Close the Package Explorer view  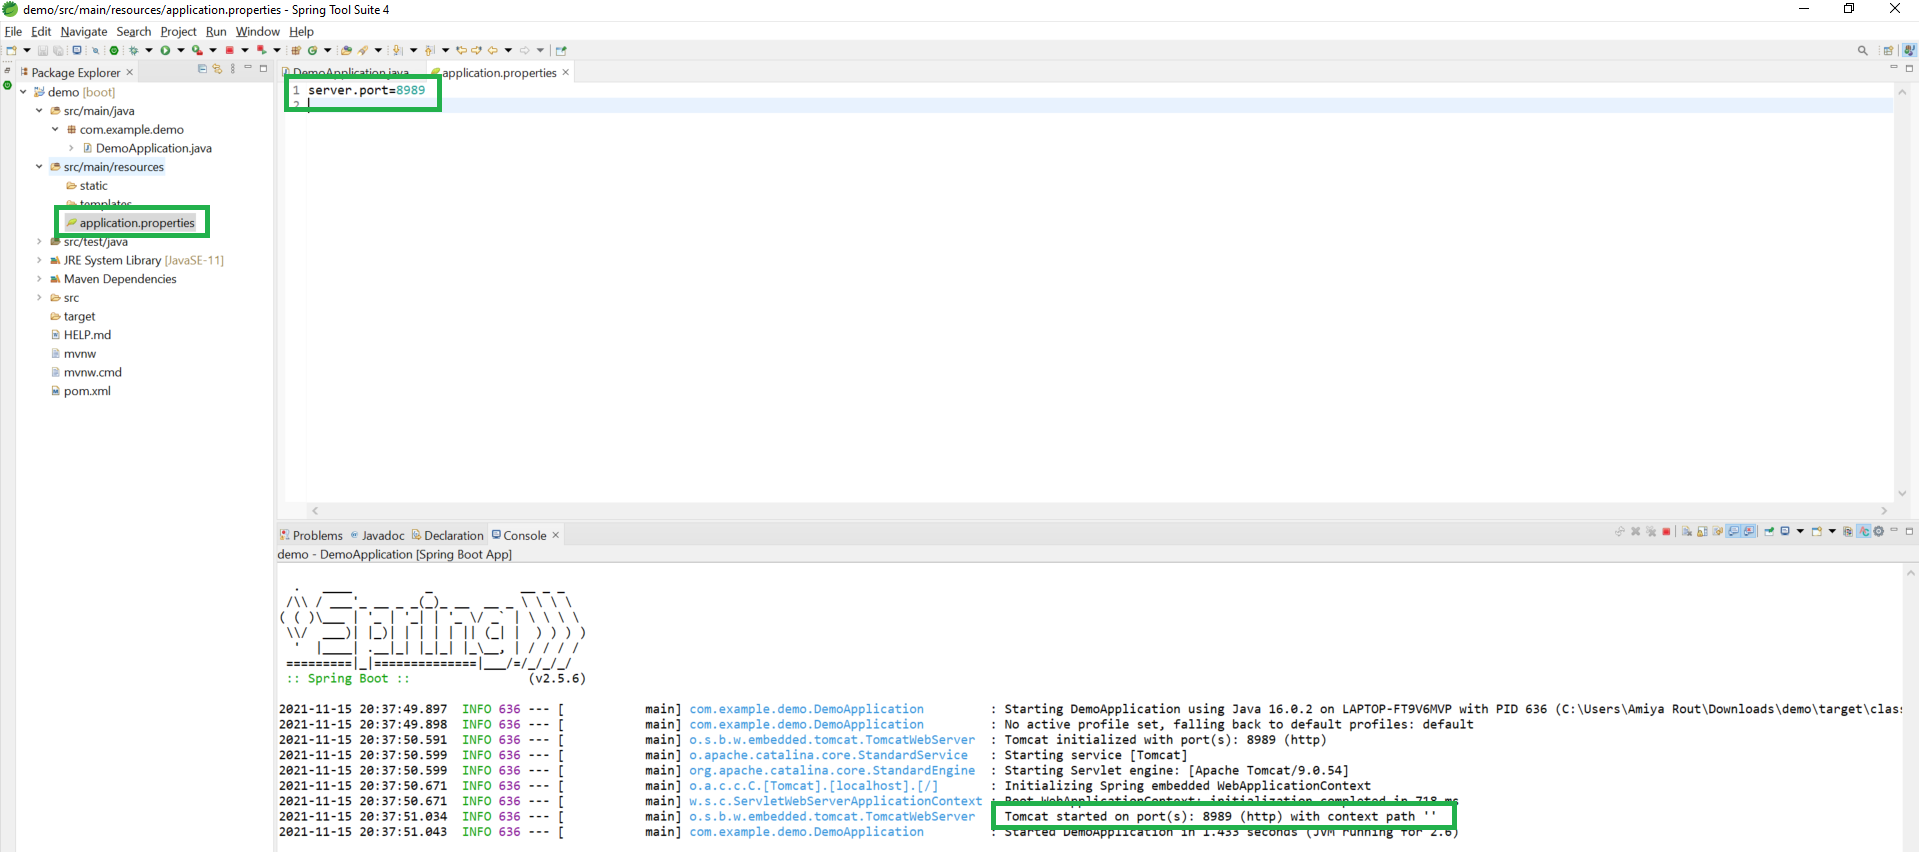(130, 72)
